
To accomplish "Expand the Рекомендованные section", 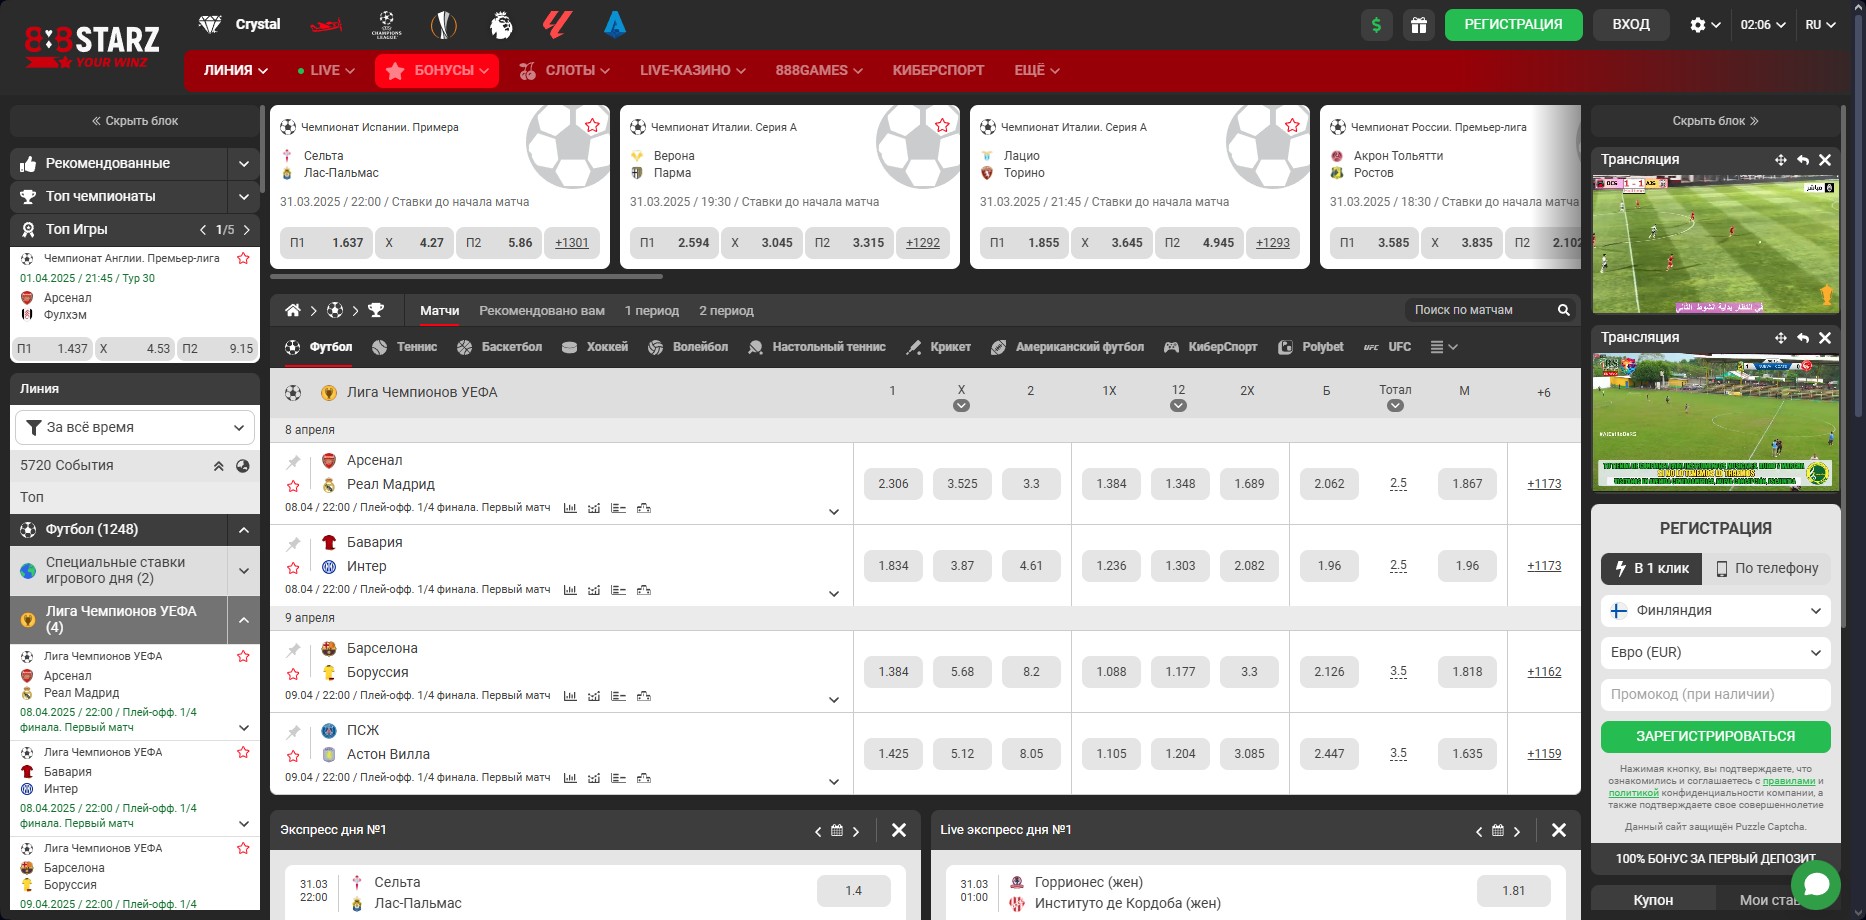I will click(244, 163).
